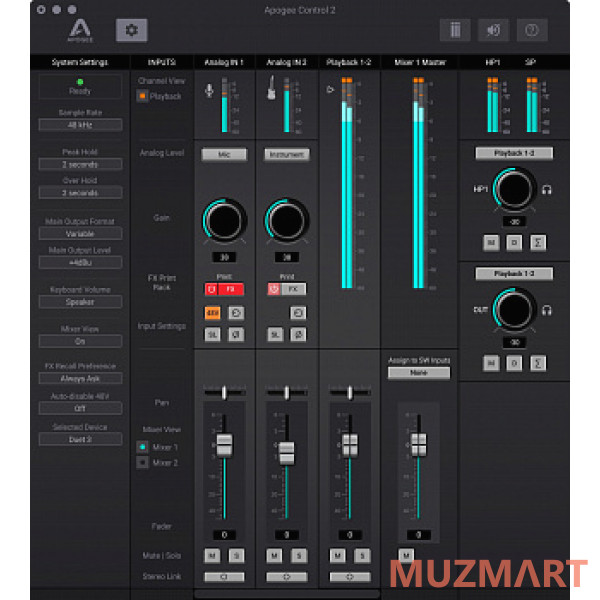Screen dimensions: 600x600
Task: Click the playback source icon on Playback 1-2
Action: pos(330,90)
